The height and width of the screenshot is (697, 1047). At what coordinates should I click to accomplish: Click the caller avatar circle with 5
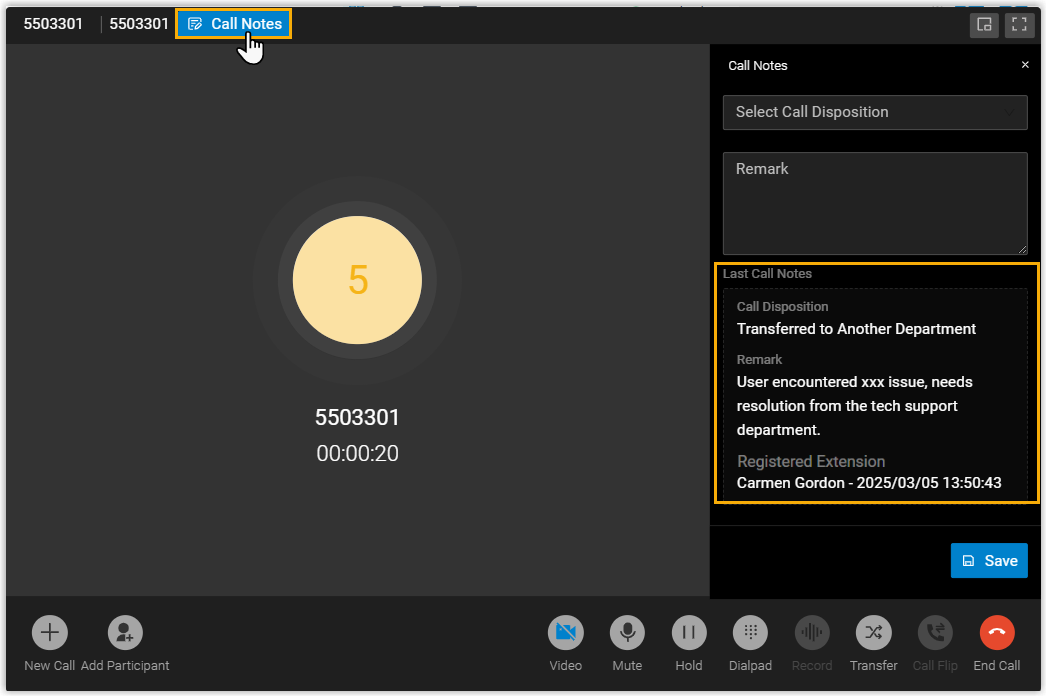357,280
